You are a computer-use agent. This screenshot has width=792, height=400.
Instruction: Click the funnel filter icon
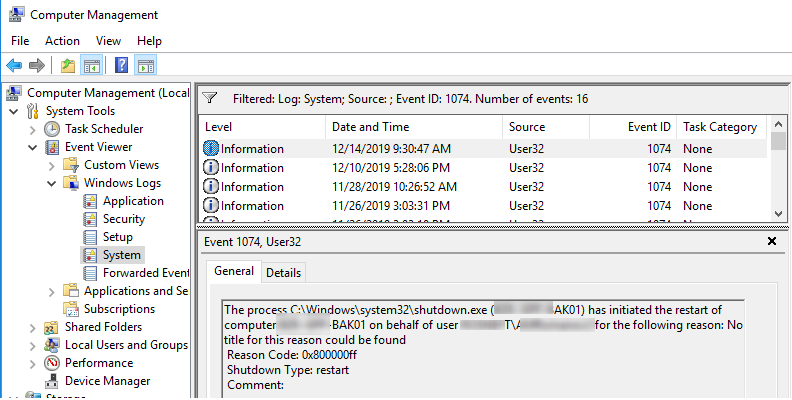tap(210, 98)
